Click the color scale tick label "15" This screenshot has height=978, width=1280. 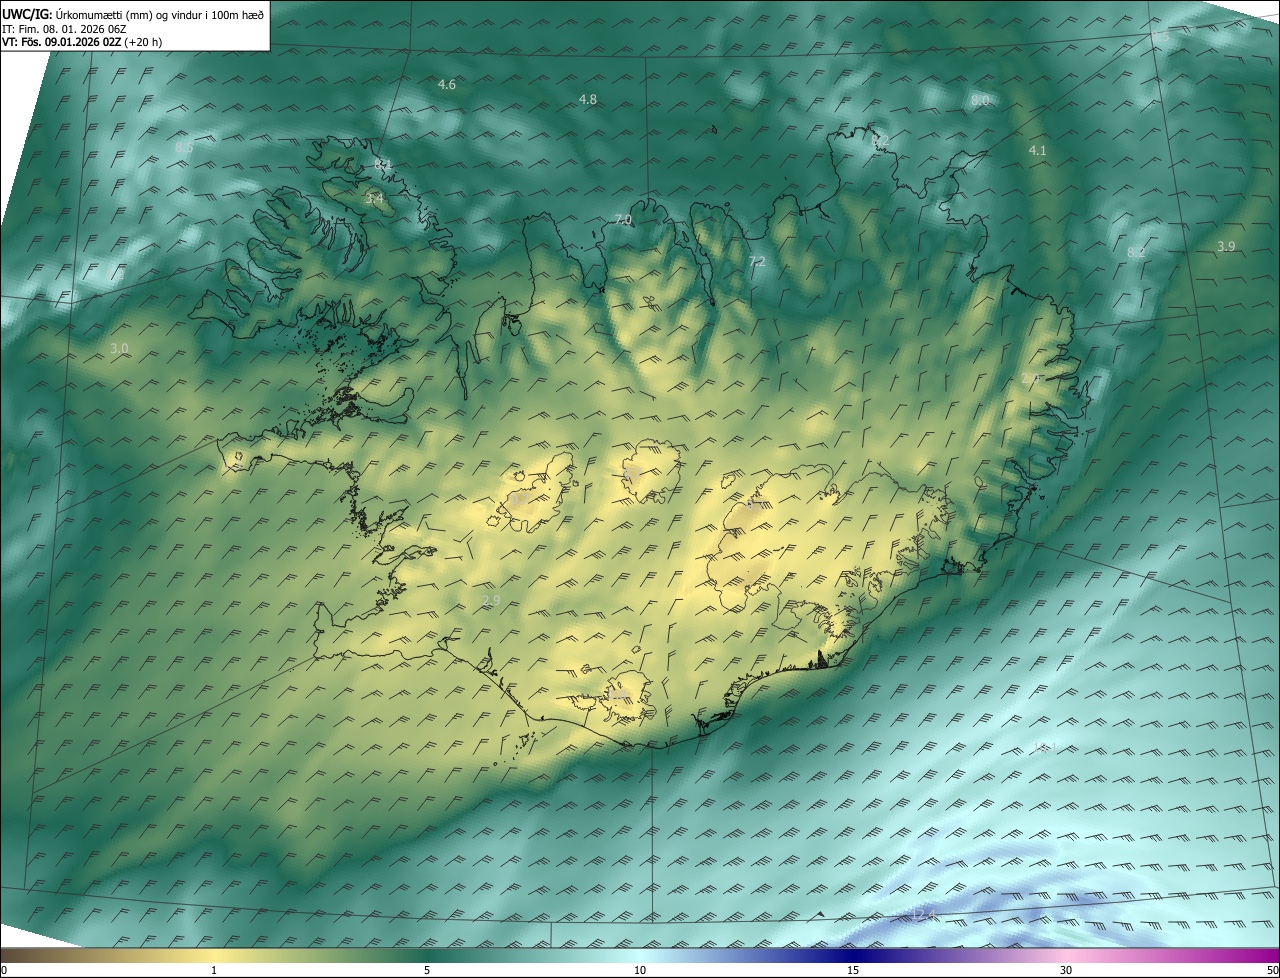pyautogui.click(x=853, y=970)
